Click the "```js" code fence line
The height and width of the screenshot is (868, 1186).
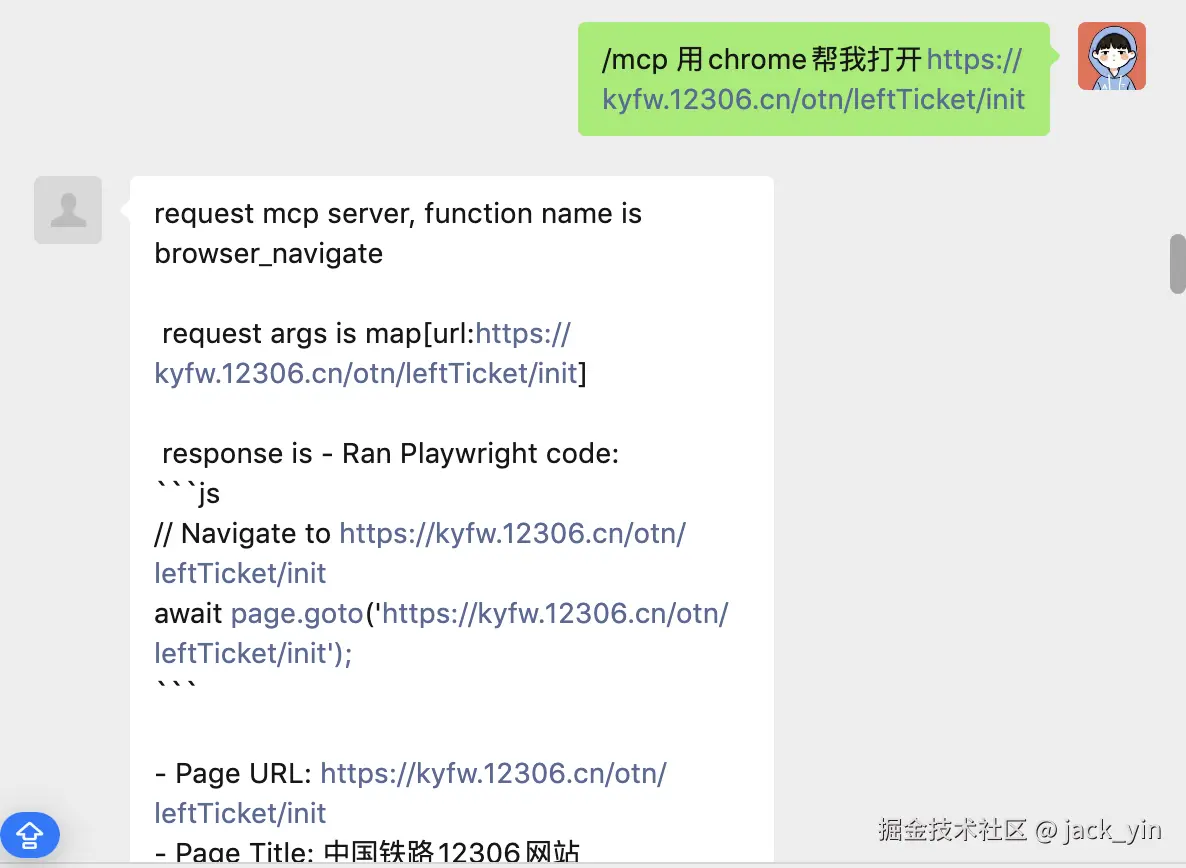(x=187, y=493)
